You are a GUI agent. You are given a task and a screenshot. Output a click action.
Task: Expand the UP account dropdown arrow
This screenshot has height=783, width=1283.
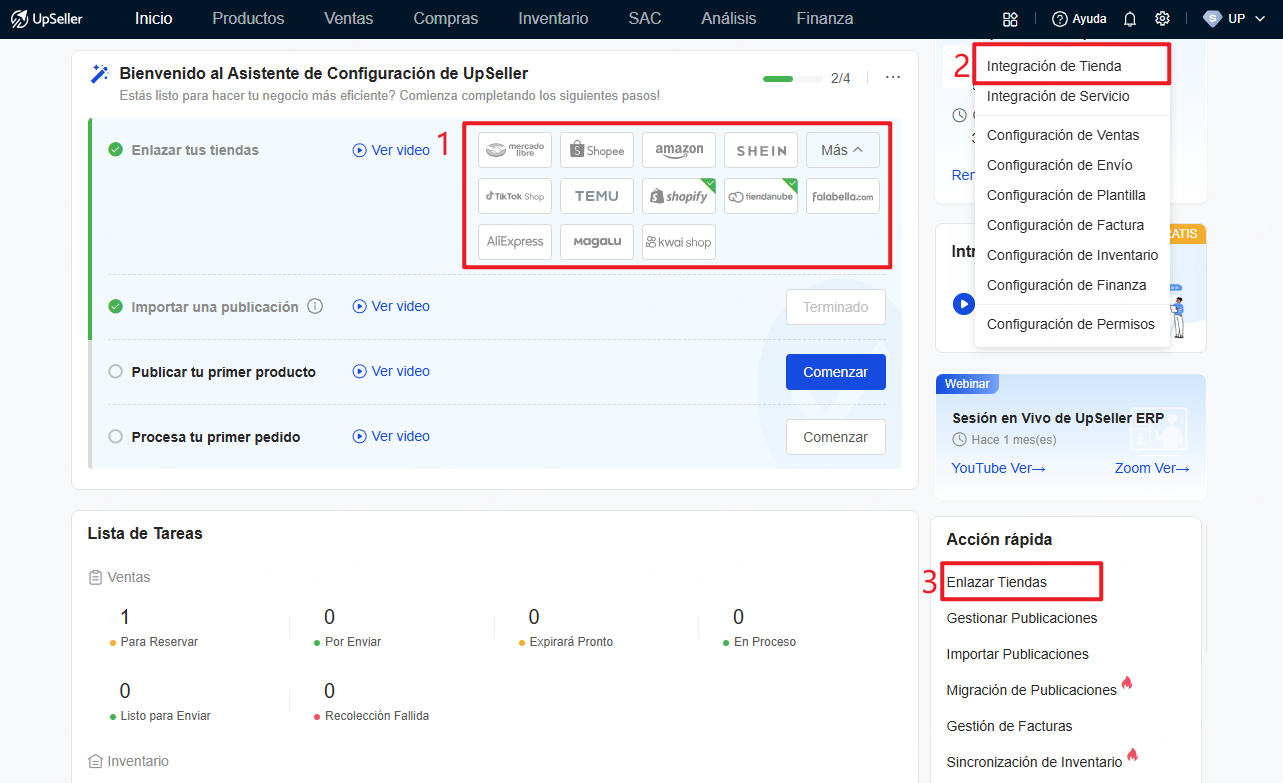[1260, 19]
